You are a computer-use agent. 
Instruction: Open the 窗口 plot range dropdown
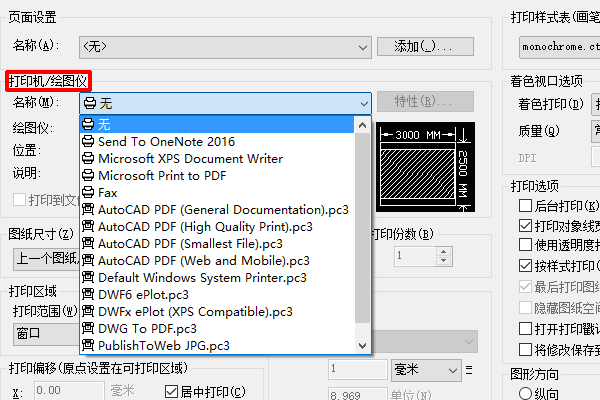(x=46, y=334)
